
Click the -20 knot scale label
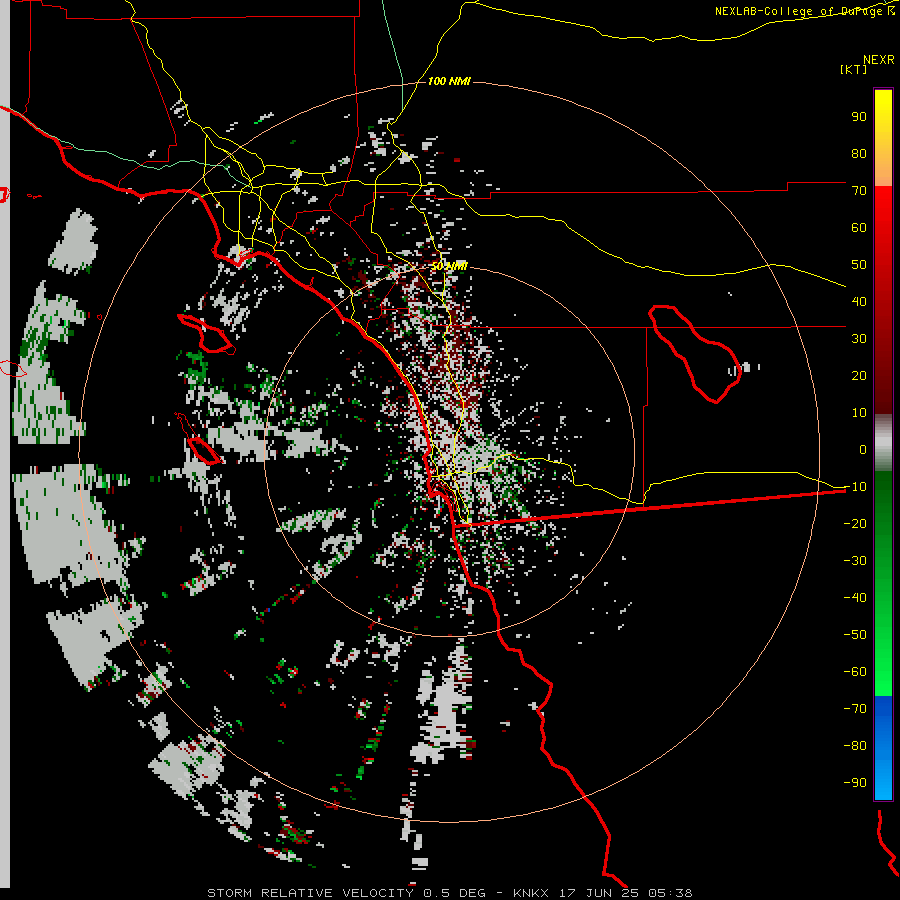click(x=855, y=524)
